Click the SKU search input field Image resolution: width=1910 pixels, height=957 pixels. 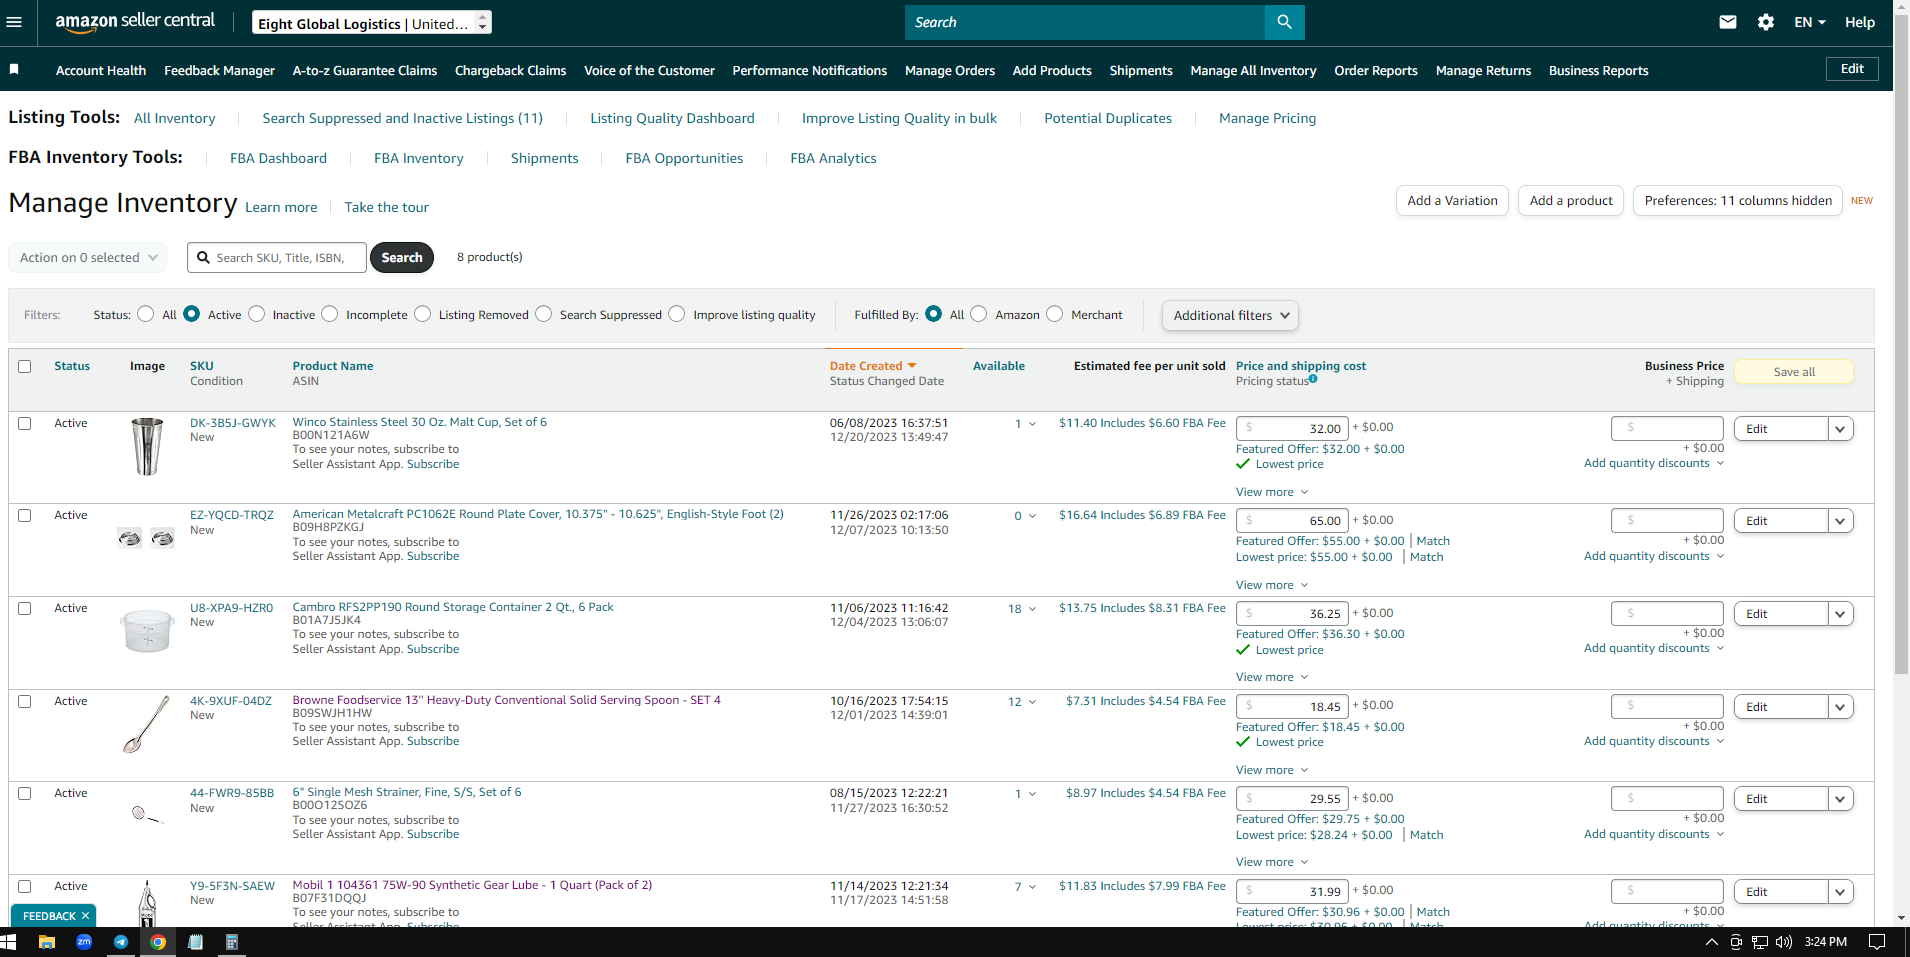tap(277, 257)
